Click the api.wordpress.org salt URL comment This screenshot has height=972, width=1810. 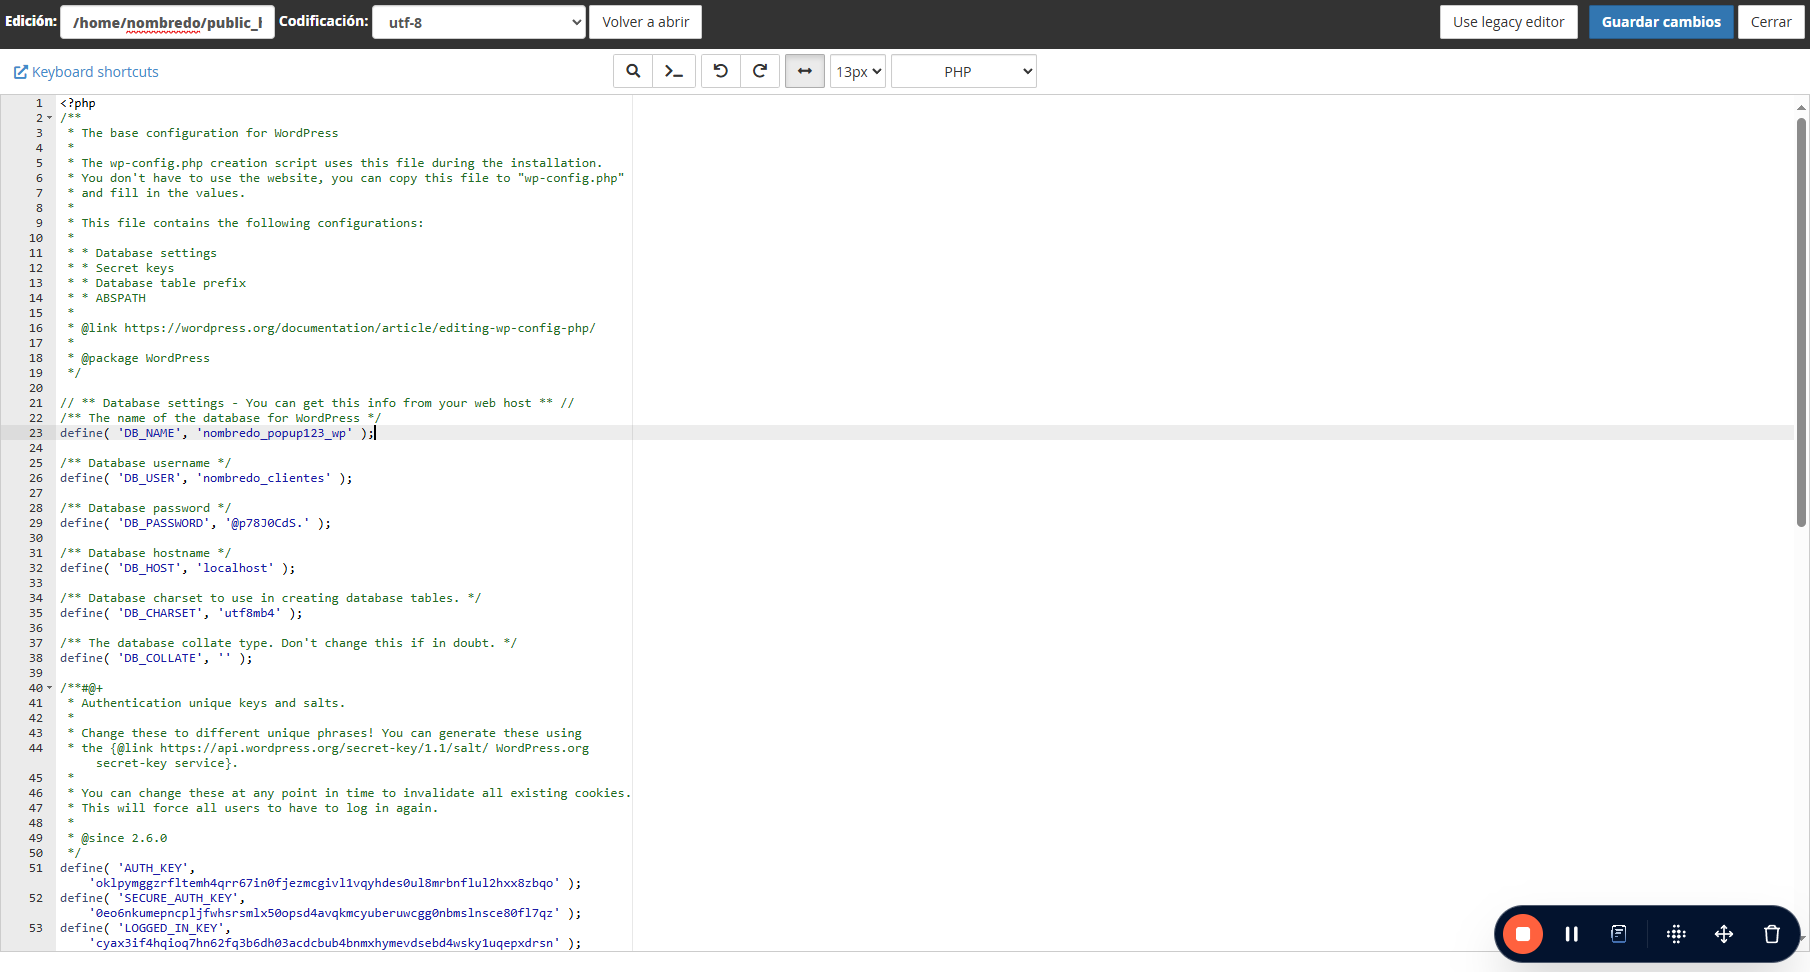[324, 748]
